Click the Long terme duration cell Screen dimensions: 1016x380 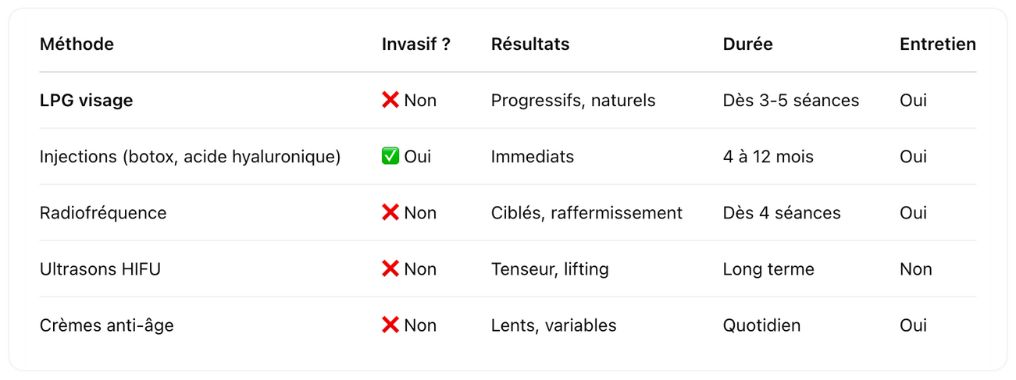point(768,269)
